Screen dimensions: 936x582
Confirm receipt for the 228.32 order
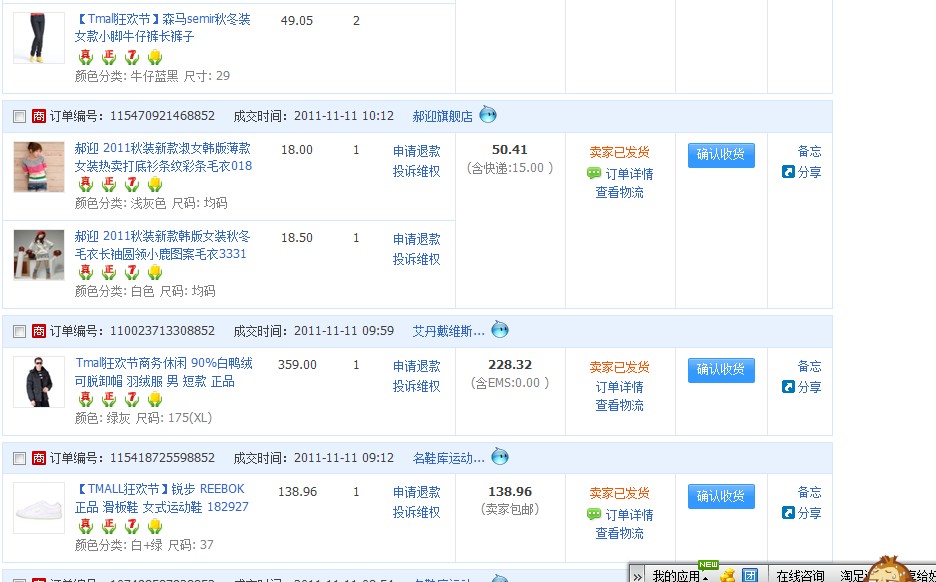coord(721,369)
